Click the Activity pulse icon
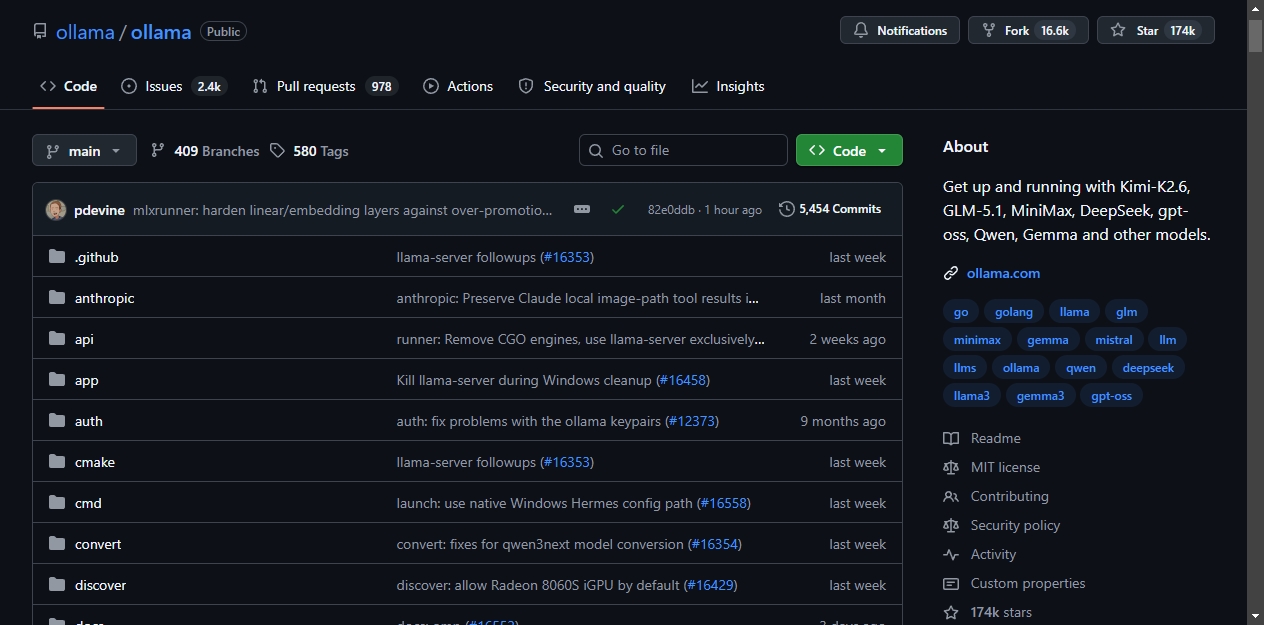 click(x=951, y=554)
